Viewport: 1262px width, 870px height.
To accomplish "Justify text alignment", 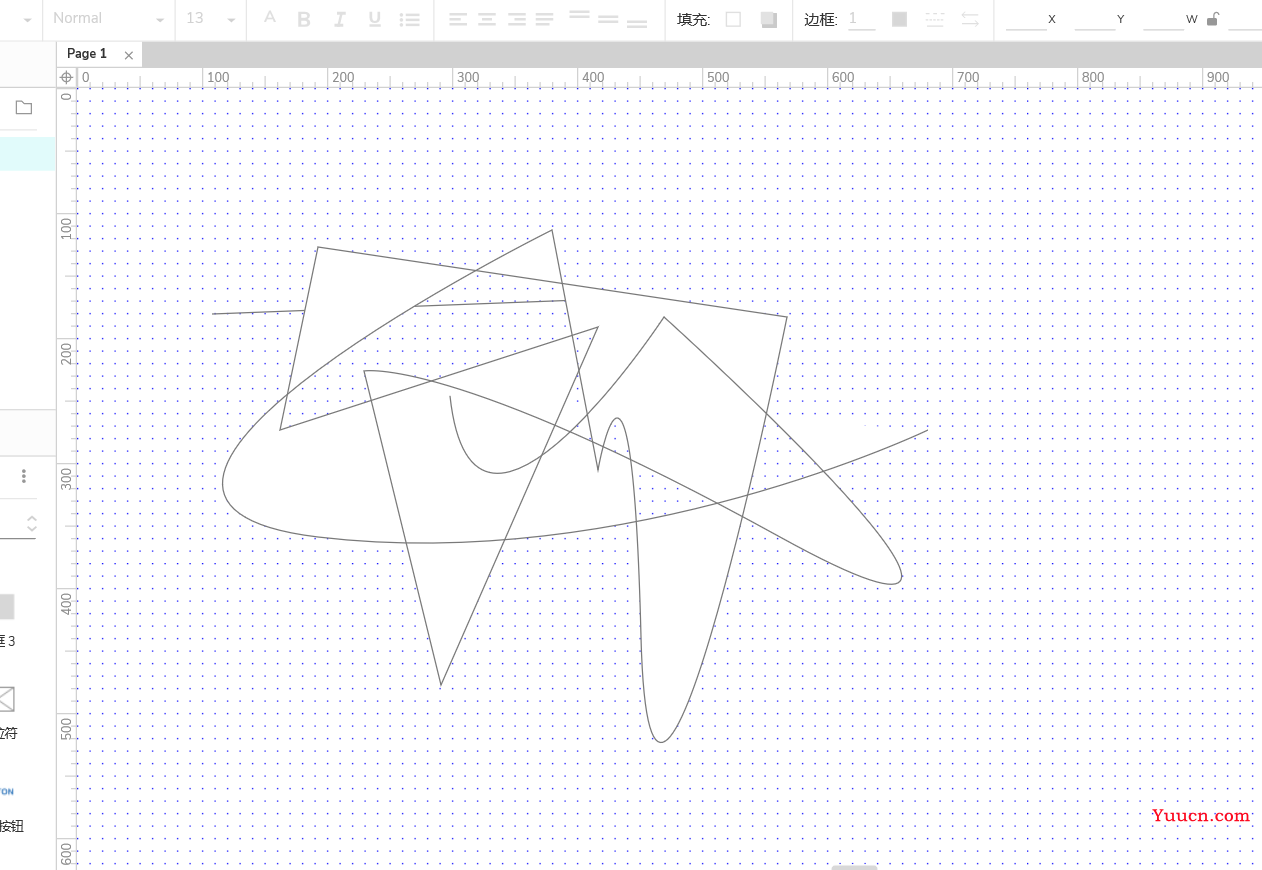I will tap(545, 19).
